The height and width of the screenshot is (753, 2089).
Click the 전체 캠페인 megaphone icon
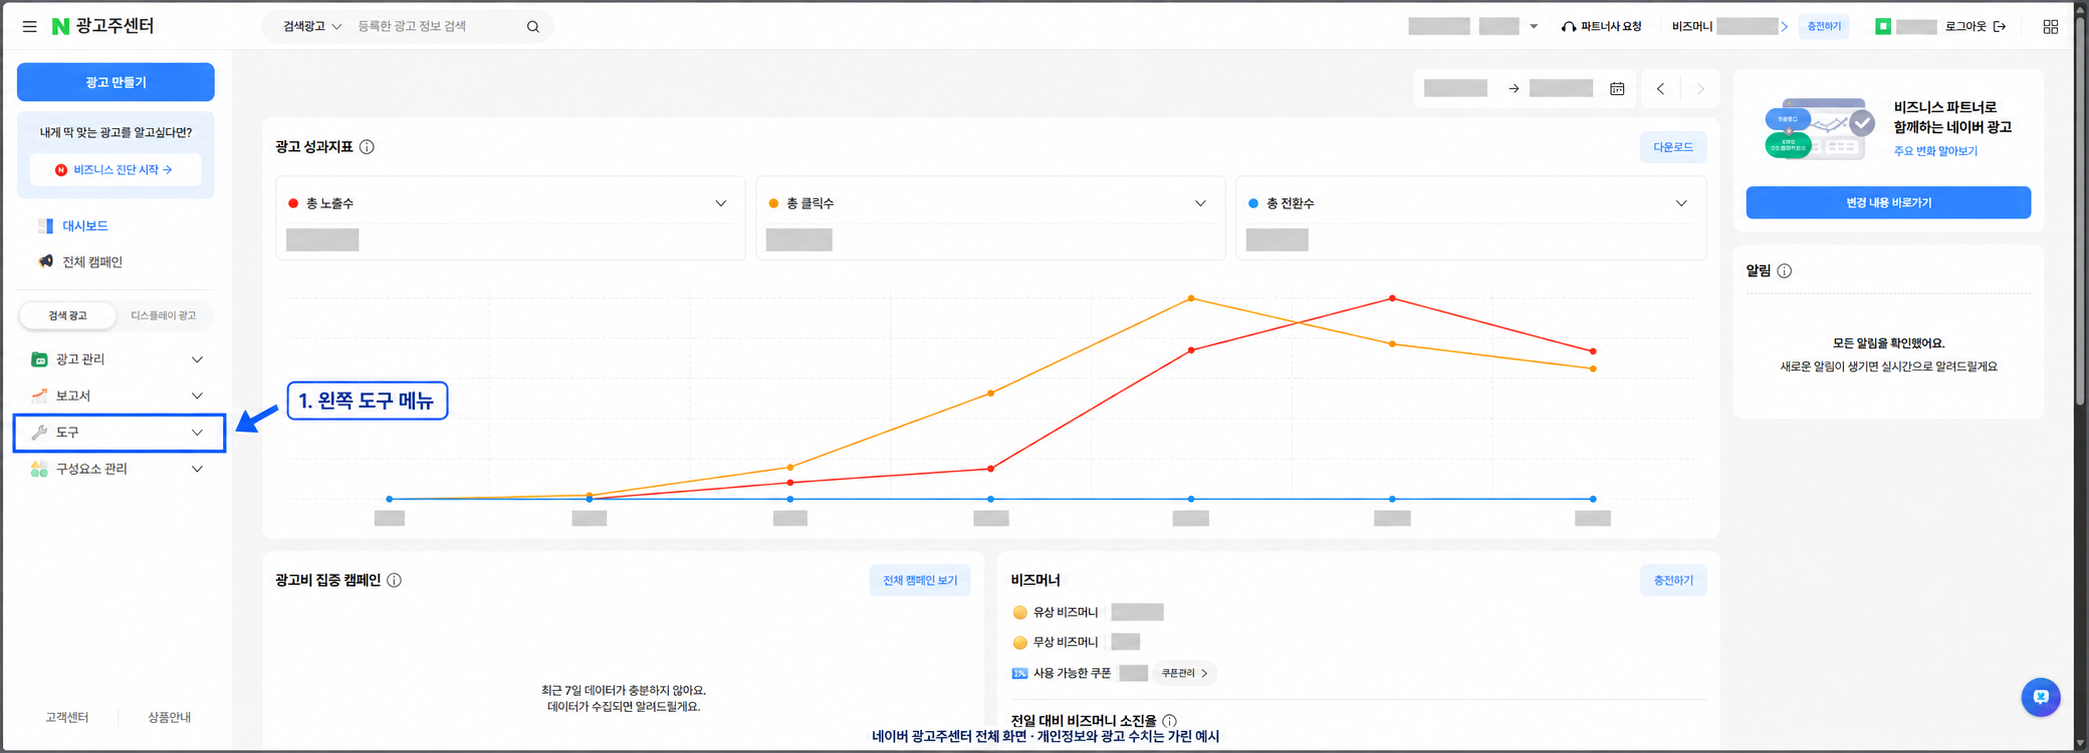[x=45, y=262]
